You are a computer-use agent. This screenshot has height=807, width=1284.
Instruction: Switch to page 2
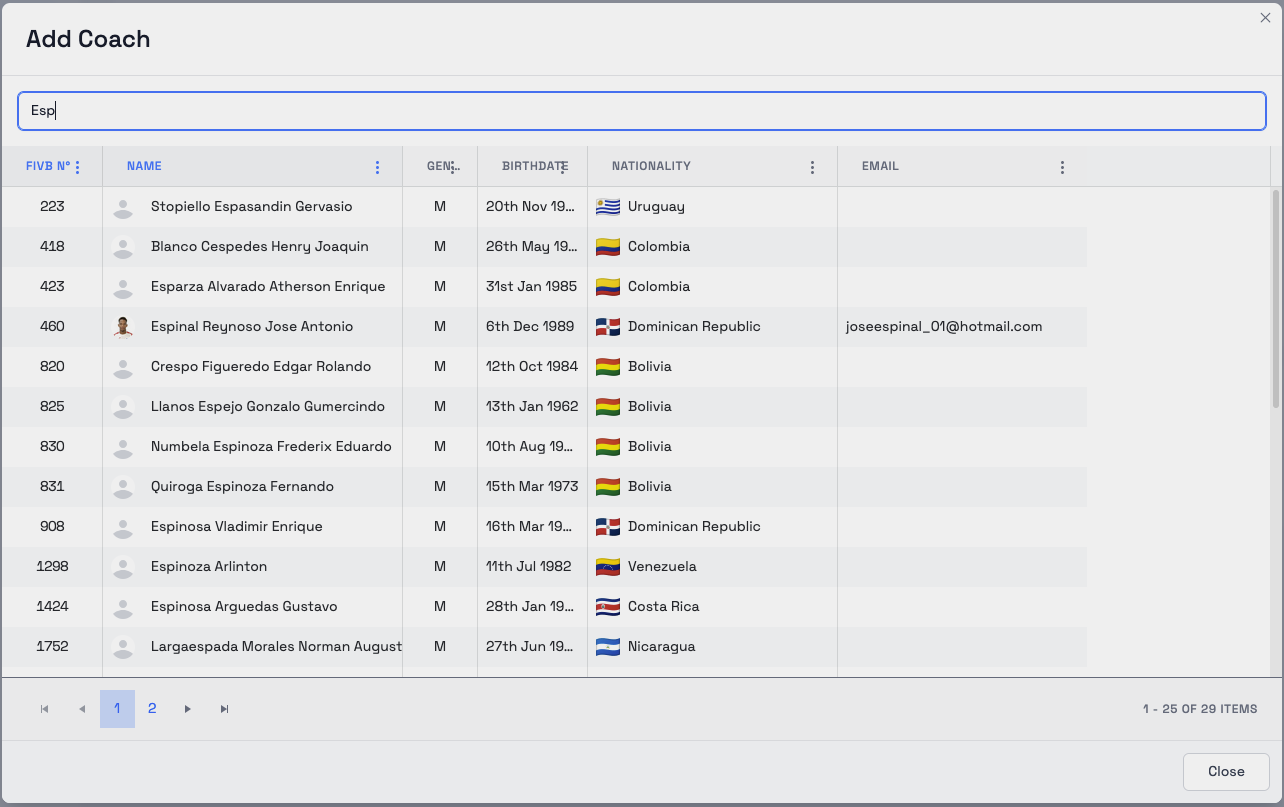(152, 709)
